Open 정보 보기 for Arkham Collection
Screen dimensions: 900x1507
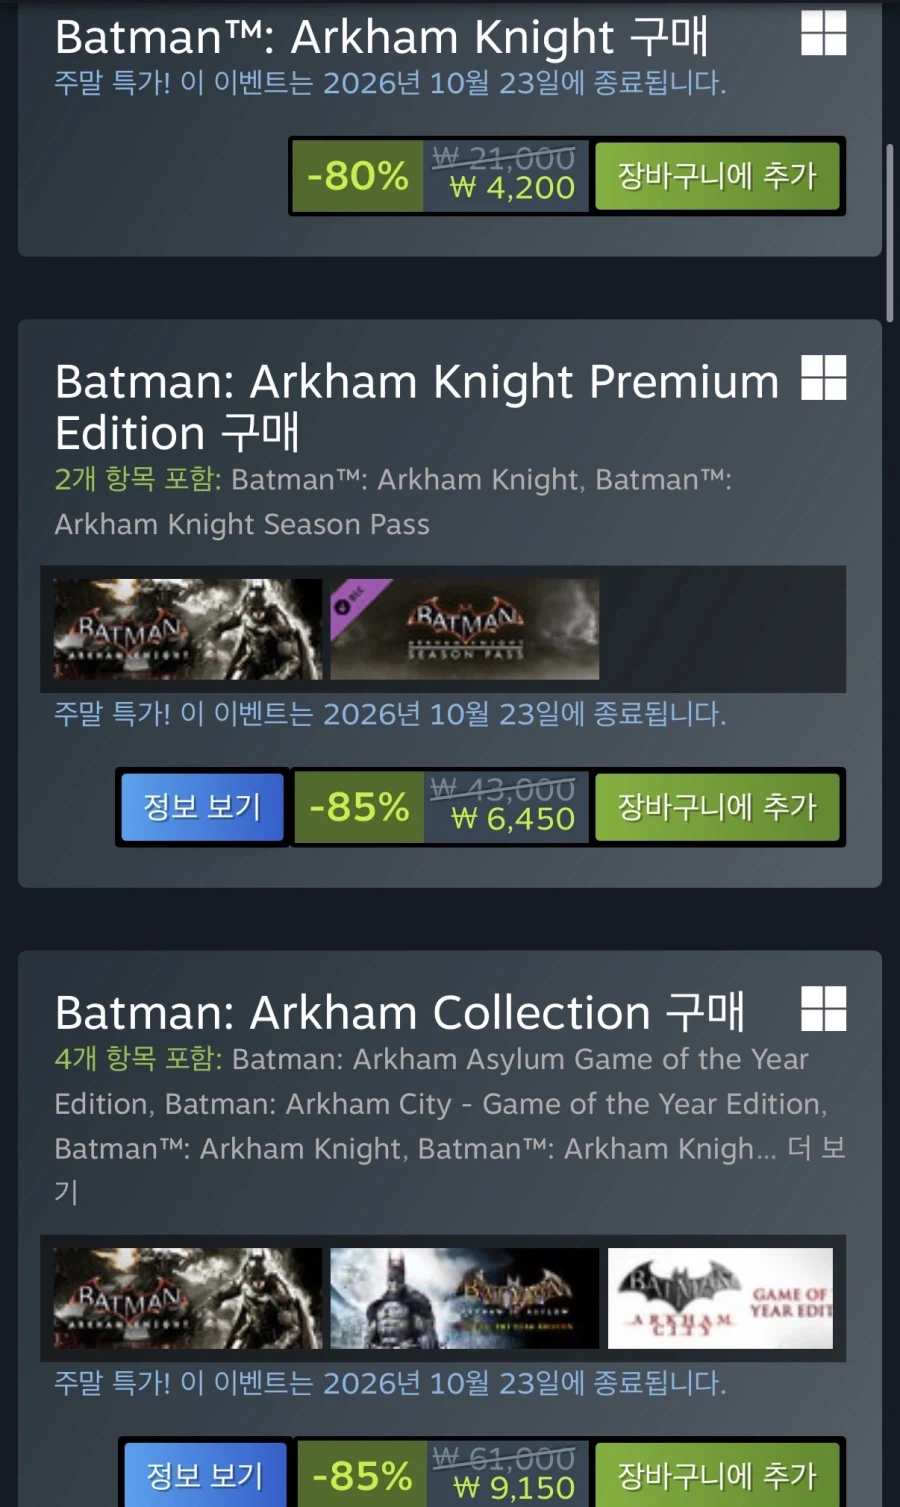(204, 1474)
